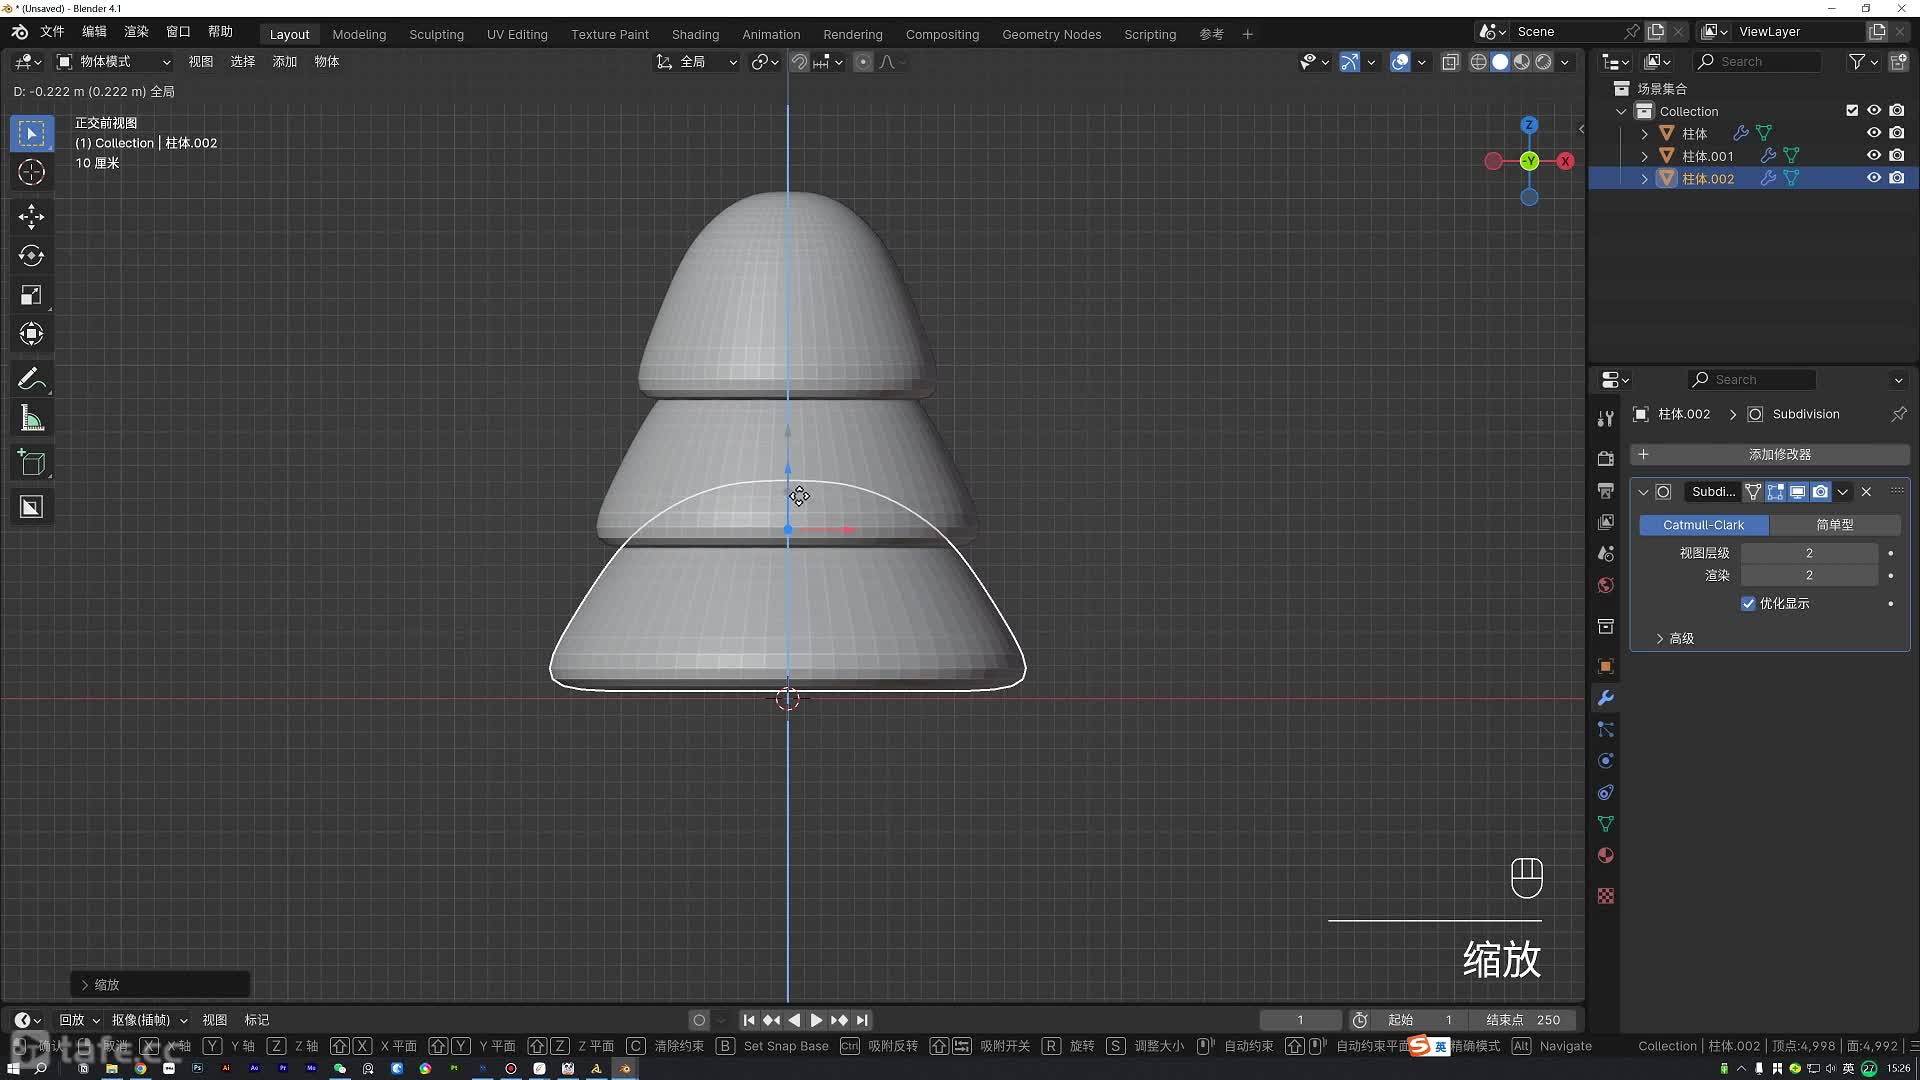1920x1080 pixels.
Task: Hide 柱体 object in viewport
Action: pyautogui.click(x=1874, y=133)
